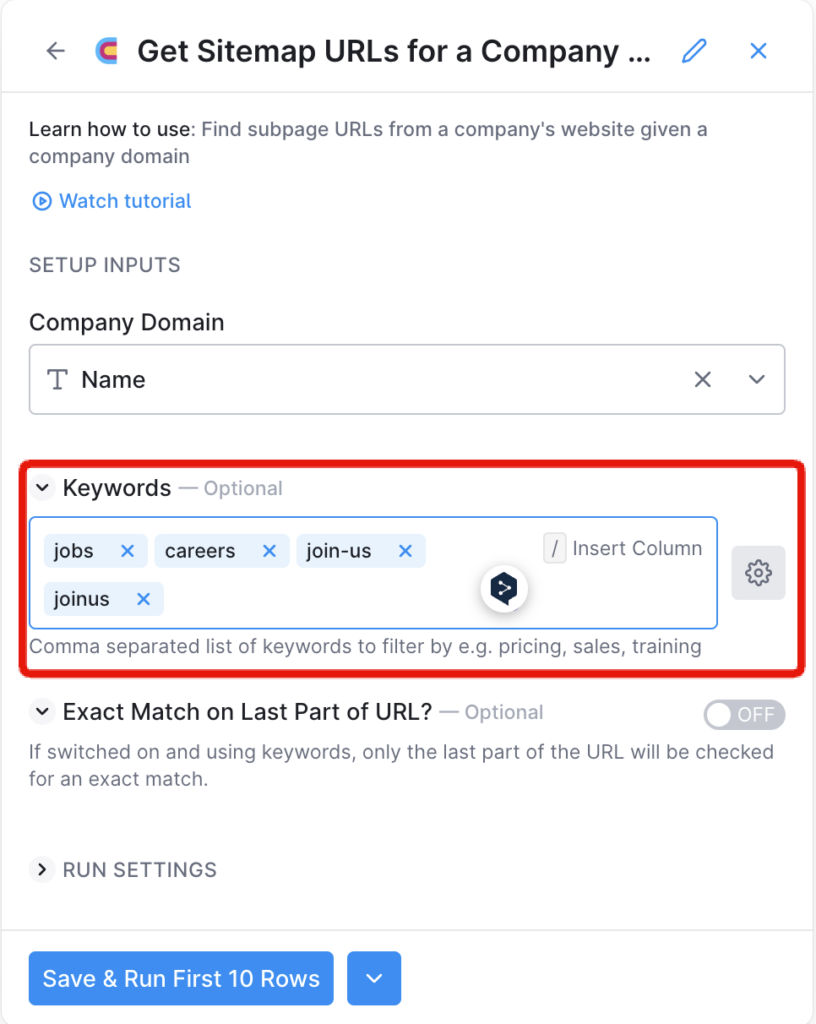Click the play icon beside Watch tutorial
The image size is (816, 1024).
click(x=42, y=201)
